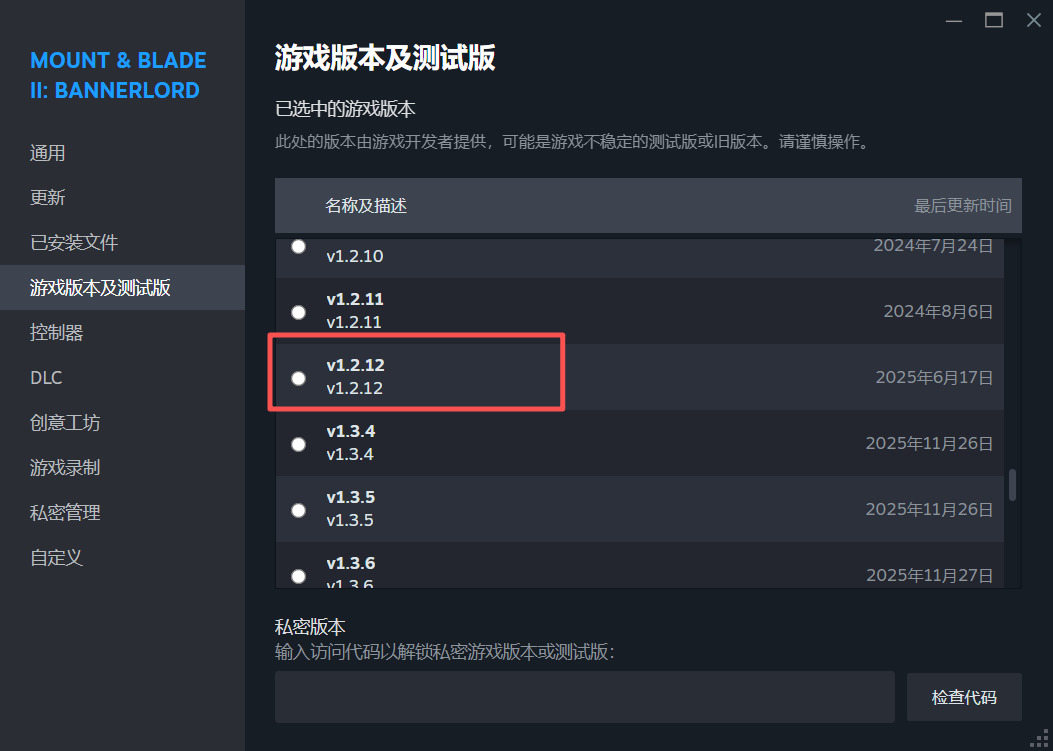1053x751 pixels.
Task: Click the version list scrollbar thumb
Action: point(1012,485)
